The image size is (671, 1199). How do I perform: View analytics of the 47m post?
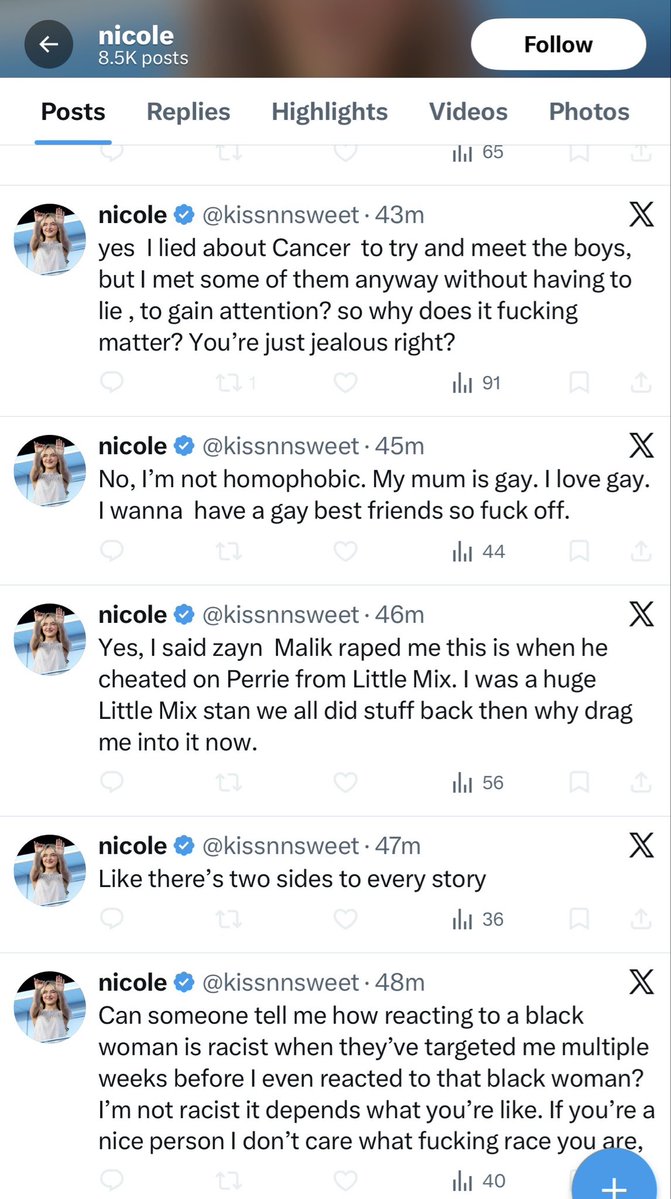(x=478, y=919)
